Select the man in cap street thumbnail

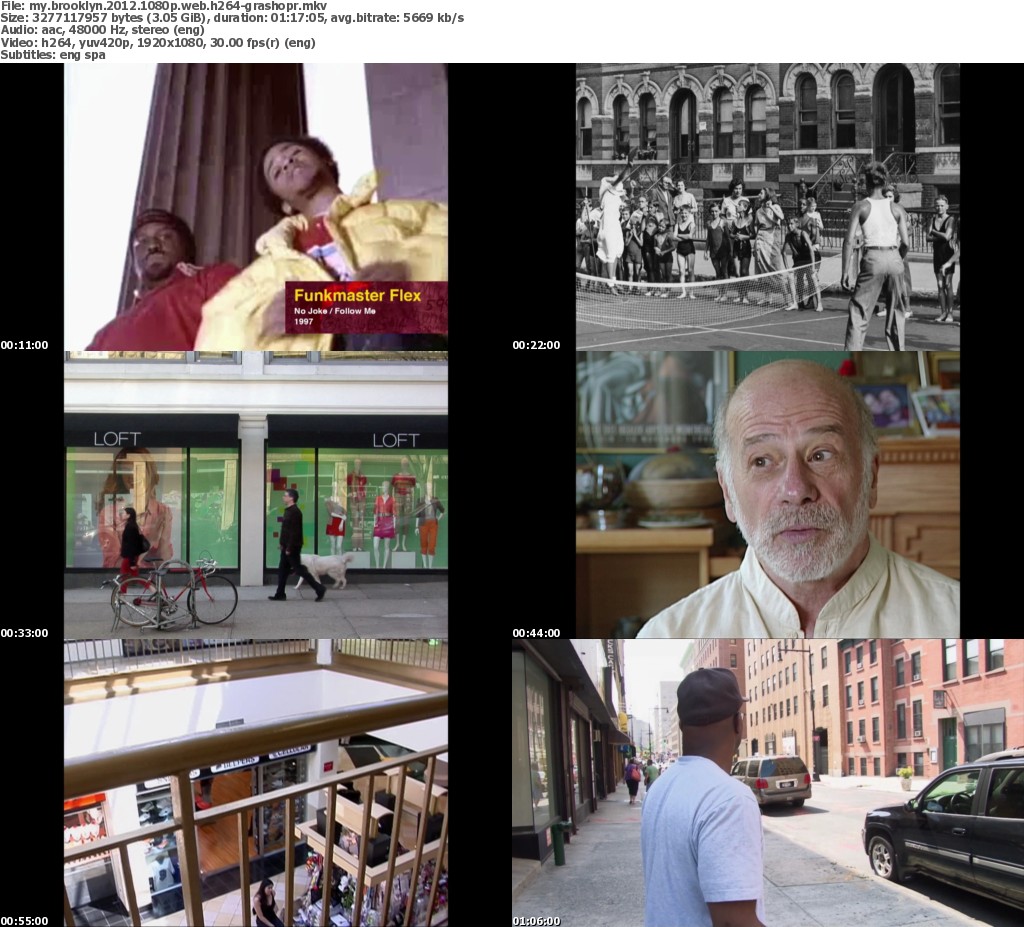tap(767, 783)
